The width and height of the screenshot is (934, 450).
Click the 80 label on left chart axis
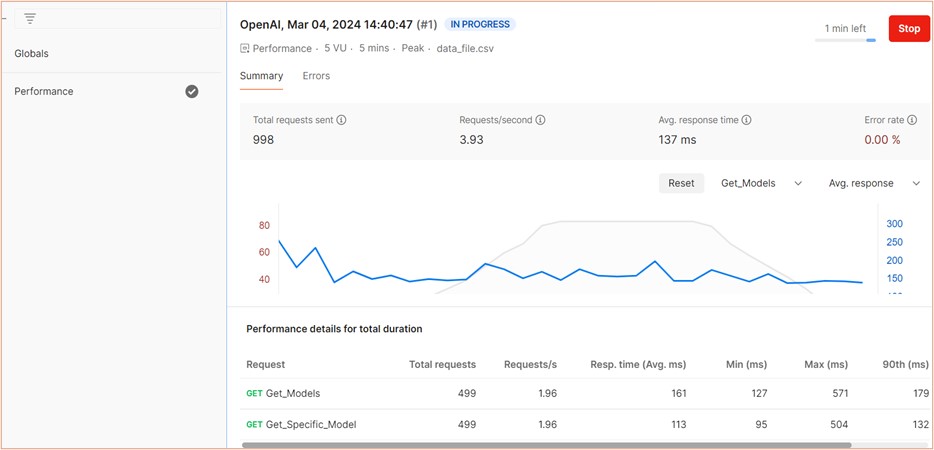point(264,225)
